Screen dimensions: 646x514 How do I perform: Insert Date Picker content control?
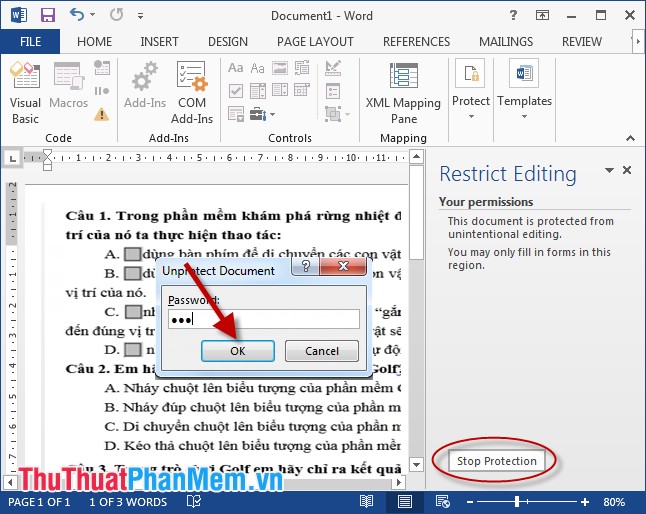pyautogui.click(x=302, y=90)
